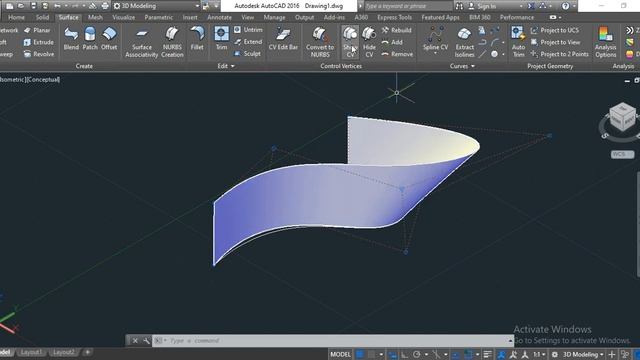Click the Extrude surface tool

(38, 42)
